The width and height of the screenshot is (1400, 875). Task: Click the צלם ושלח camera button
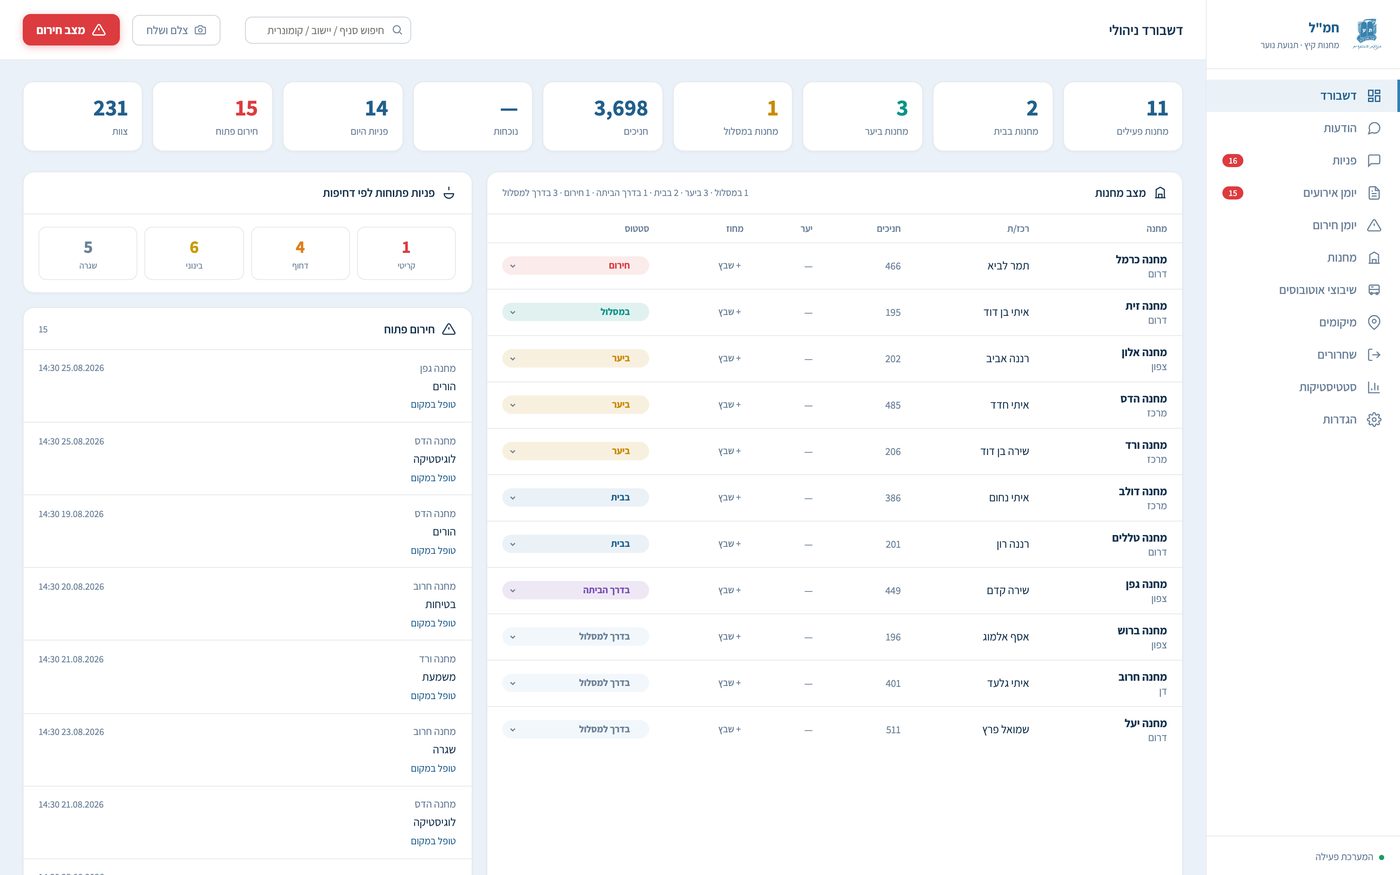[176, 30]
